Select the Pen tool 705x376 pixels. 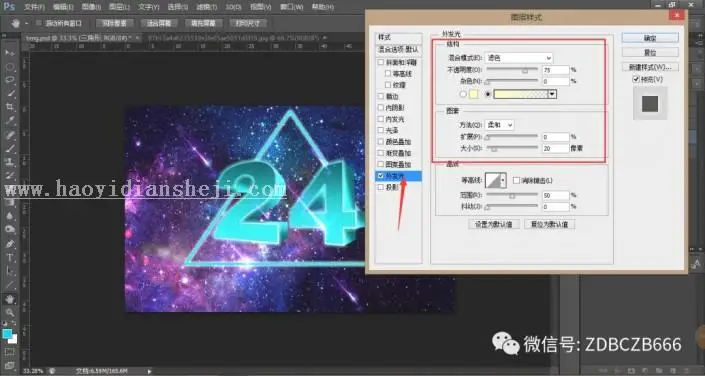(10, 244)
